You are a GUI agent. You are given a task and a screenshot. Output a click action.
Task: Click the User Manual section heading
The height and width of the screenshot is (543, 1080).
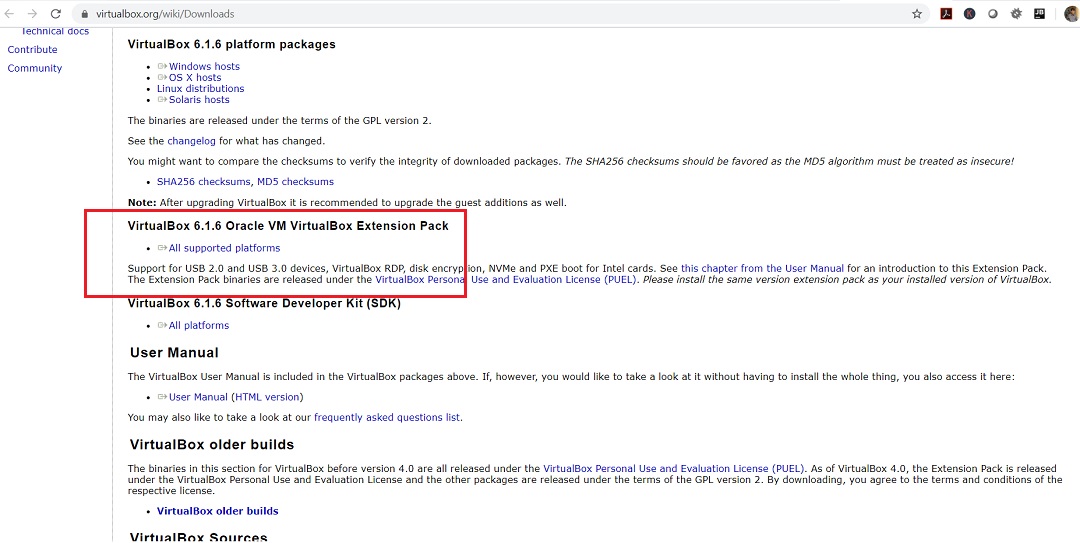pos(174,353)
